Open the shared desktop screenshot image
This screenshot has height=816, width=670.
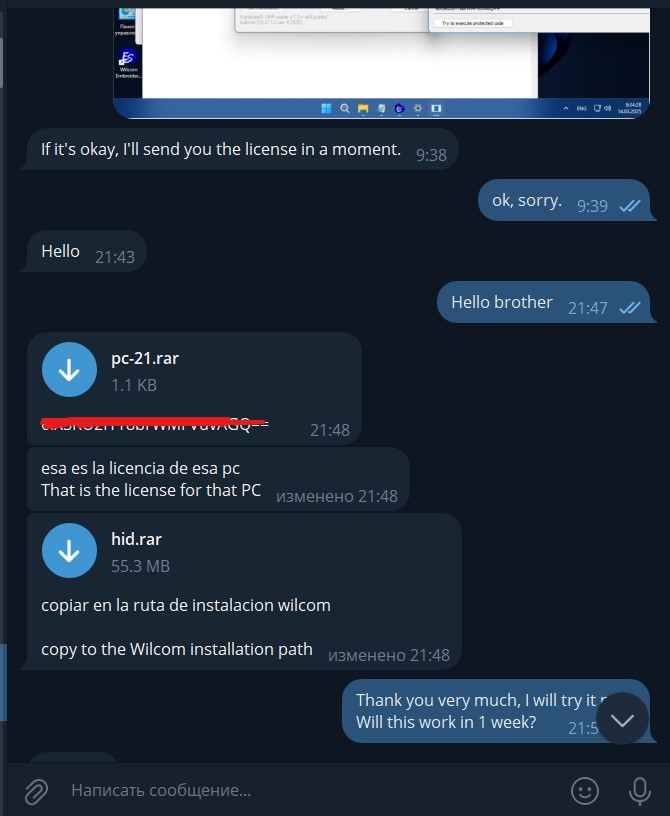tap(381, 62)
